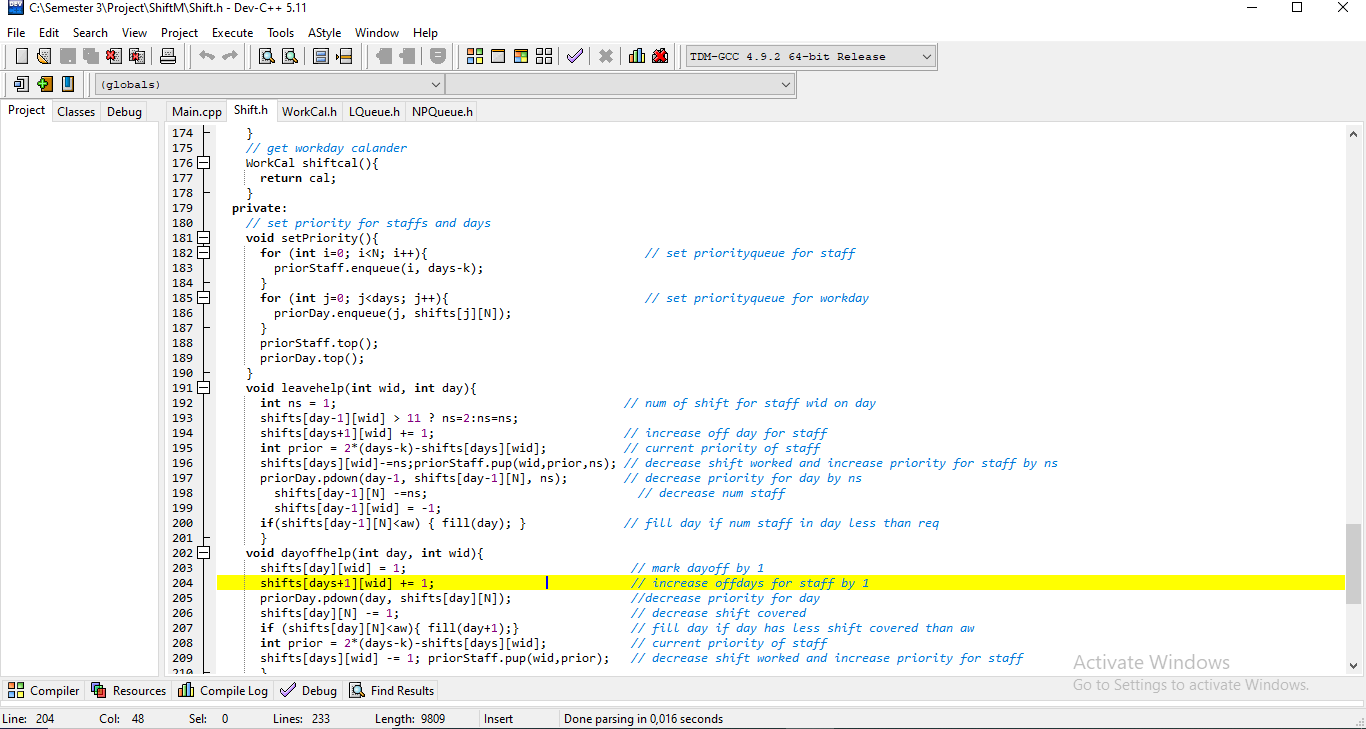Click comment '// get workday calander'

click(x=326, y=148)
